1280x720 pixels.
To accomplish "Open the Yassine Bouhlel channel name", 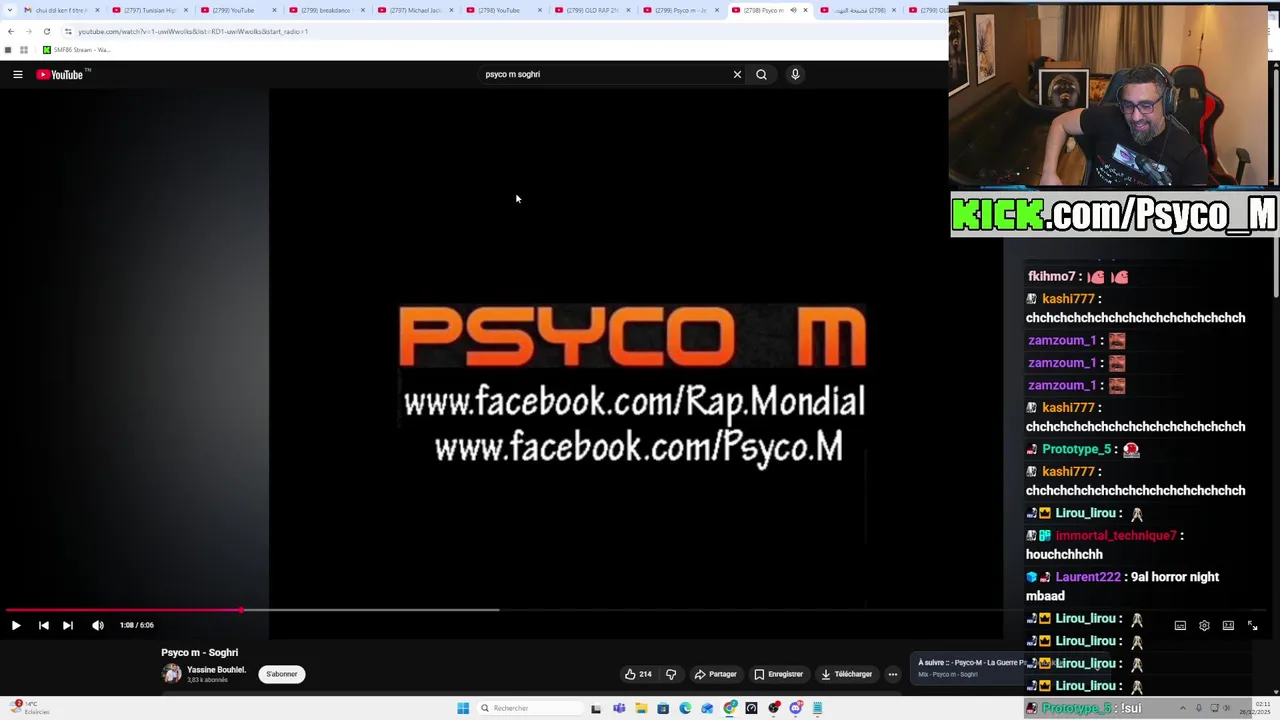I will [216, 670].
